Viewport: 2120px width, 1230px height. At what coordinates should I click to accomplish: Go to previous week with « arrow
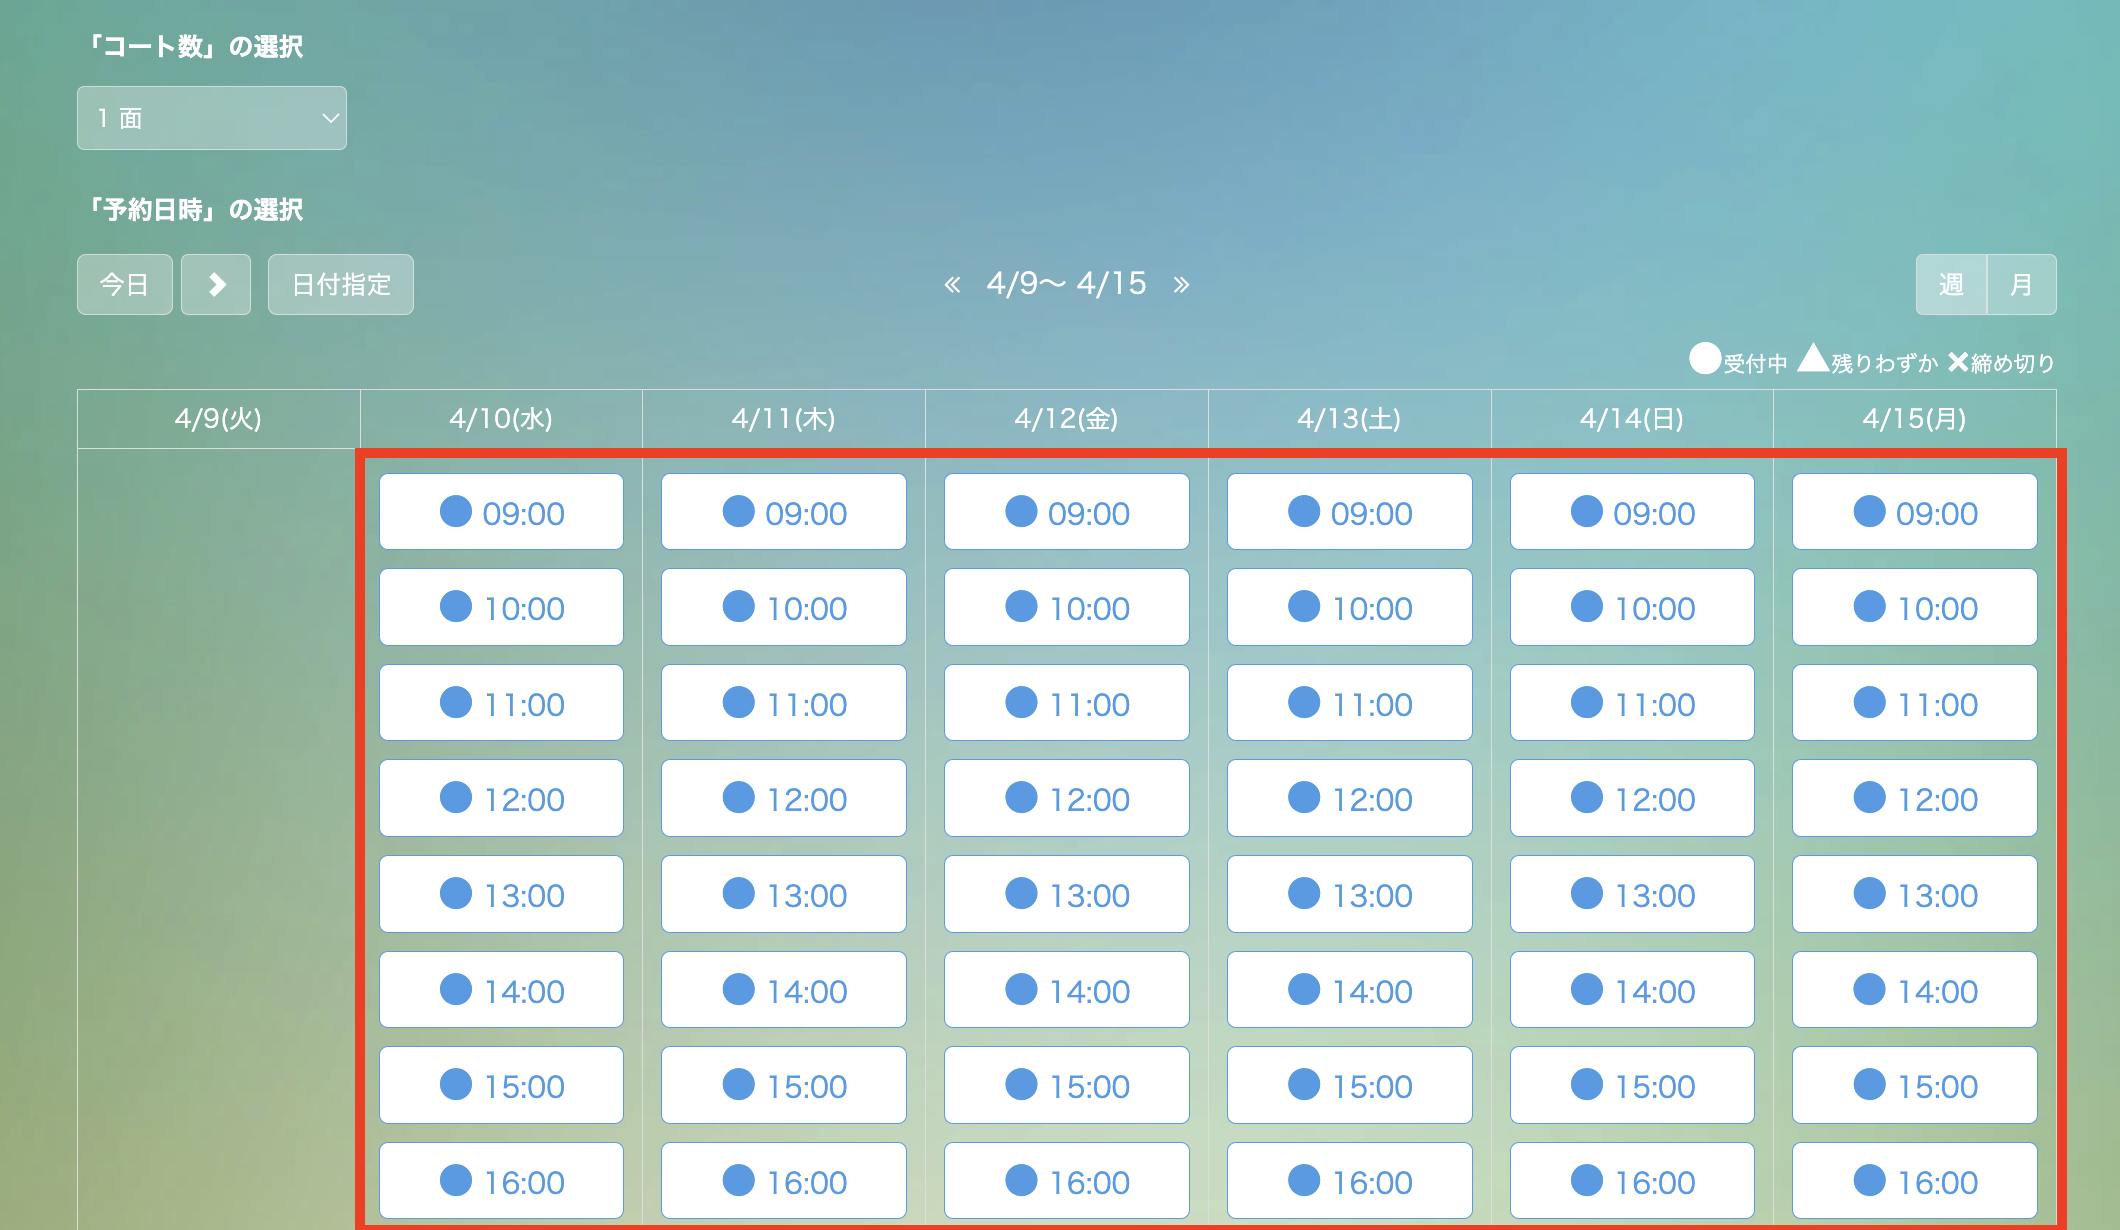coord(952,285)
